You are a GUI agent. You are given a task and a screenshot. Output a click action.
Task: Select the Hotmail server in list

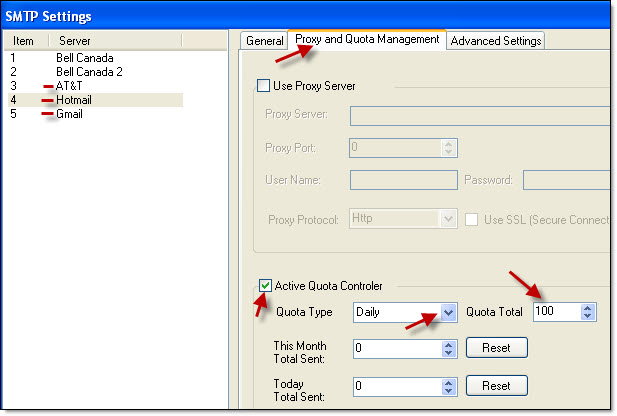pos(75,100)
